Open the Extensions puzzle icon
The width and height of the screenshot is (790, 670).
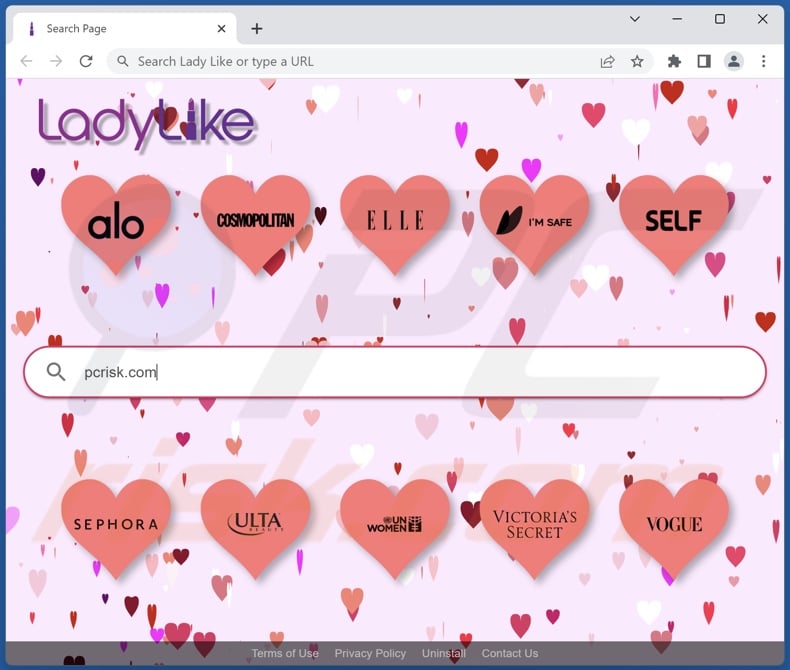click(674, 61)
